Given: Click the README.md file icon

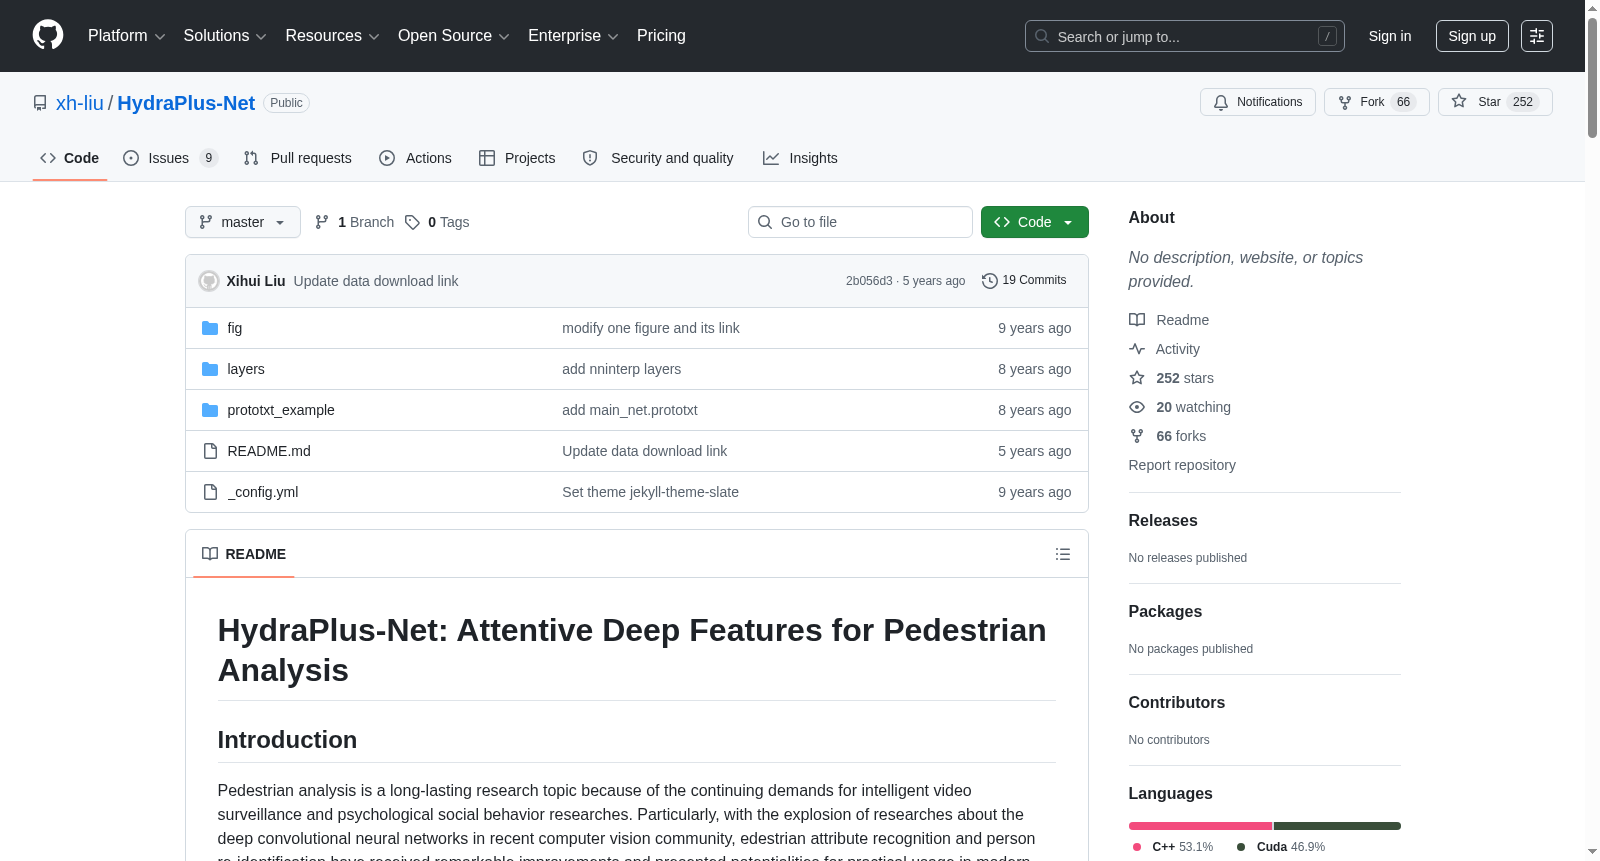Looking at the screenshot, I should [210, 451].
